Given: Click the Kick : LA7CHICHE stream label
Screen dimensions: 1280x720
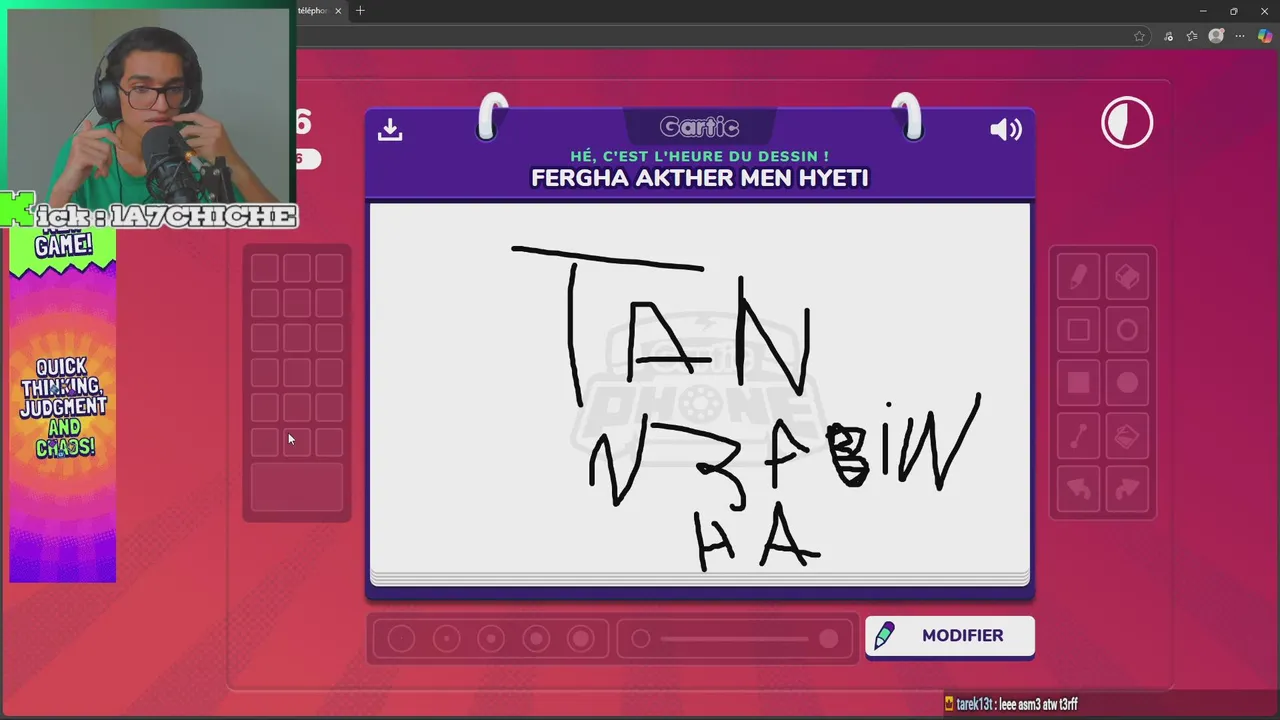Looking at the screenshot, I should [150, 215].
